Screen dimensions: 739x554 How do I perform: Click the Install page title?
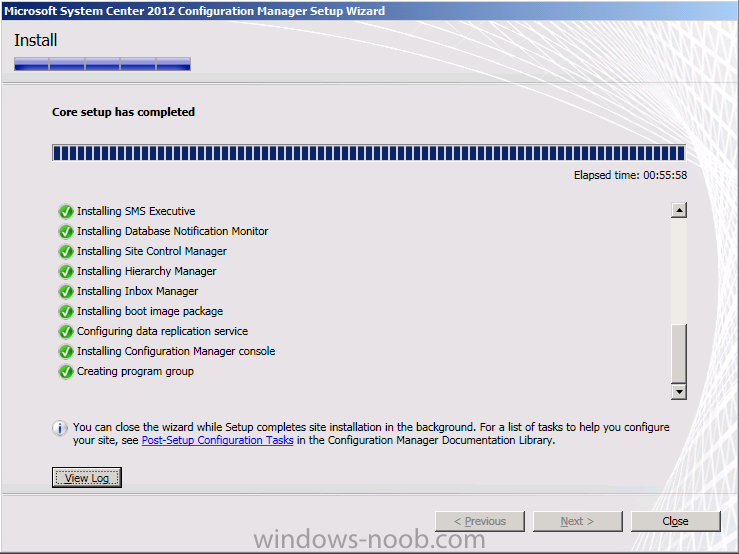click(x=35, y=40)
